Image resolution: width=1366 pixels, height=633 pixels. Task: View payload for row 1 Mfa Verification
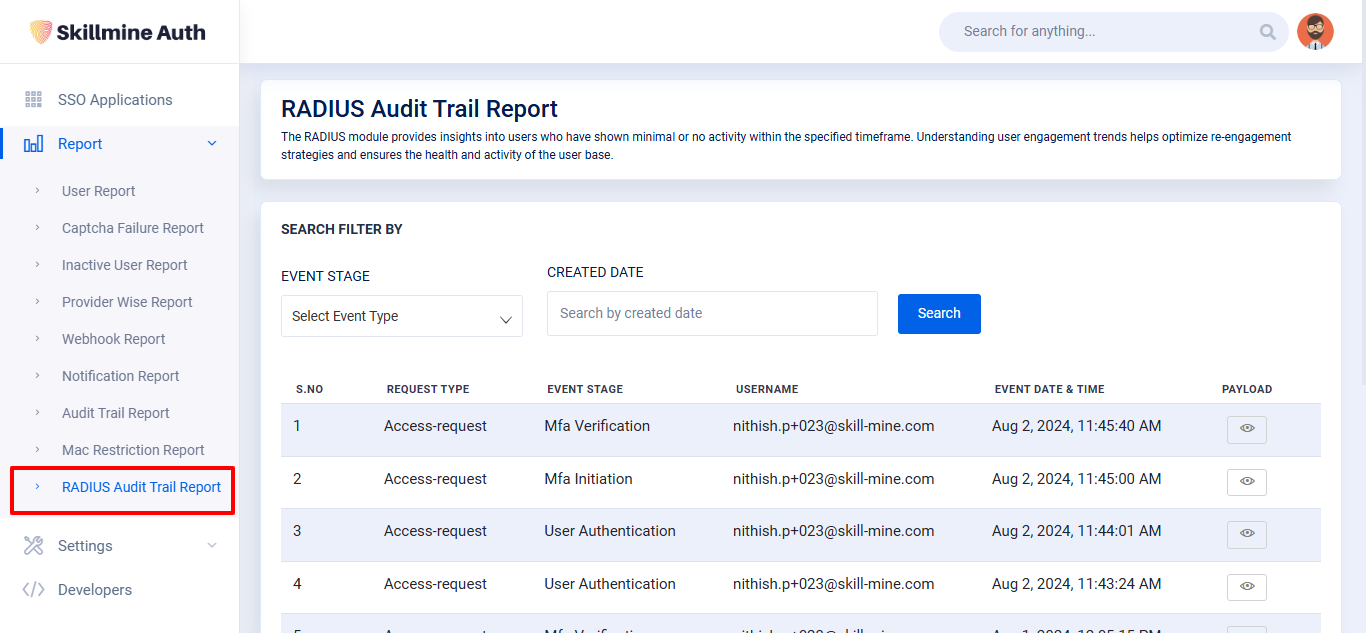(x=1246, y=429)
